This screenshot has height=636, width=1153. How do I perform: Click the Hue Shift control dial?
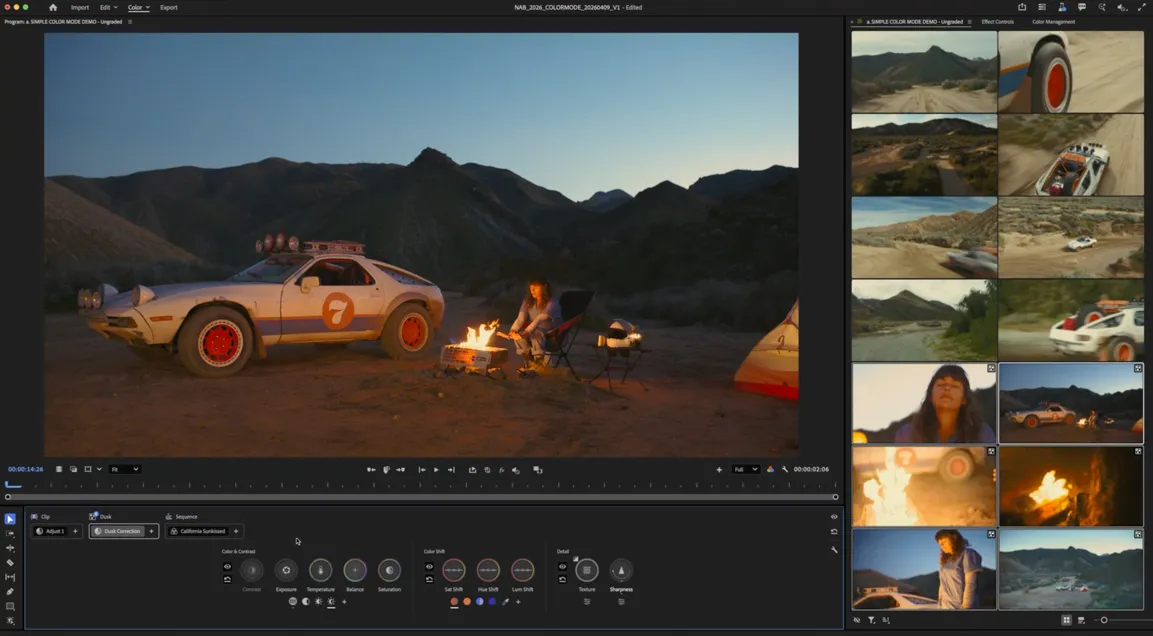pos(488,570)
